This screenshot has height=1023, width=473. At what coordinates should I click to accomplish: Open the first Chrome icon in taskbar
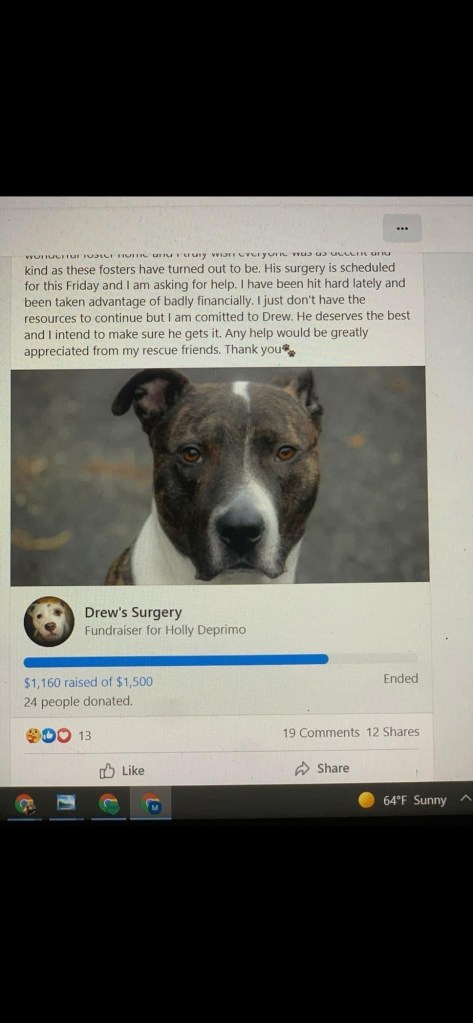tap(26, 804)
